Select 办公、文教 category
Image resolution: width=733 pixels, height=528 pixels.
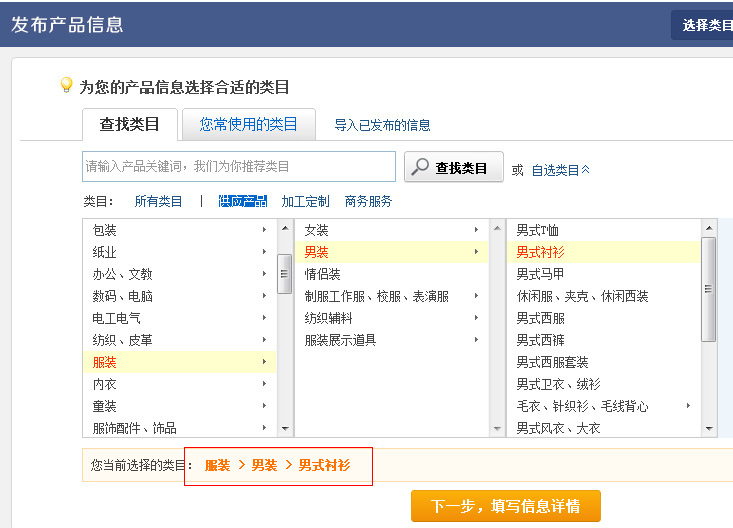(x=180, y=274)
